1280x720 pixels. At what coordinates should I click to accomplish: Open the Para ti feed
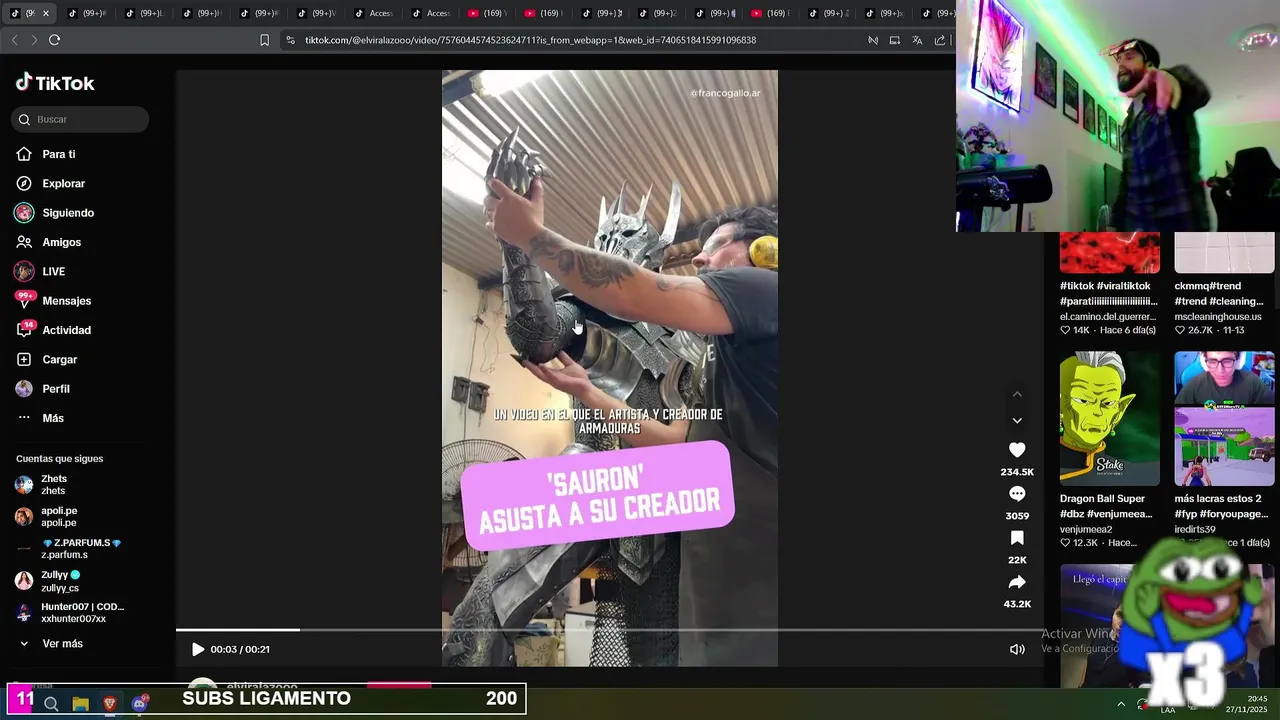click(59, 154)
